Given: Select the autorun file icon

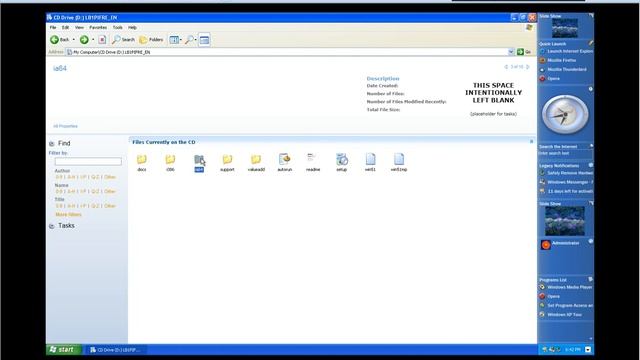Looking at the screenshot, I should pyautogui.click(x=284, y=162).
